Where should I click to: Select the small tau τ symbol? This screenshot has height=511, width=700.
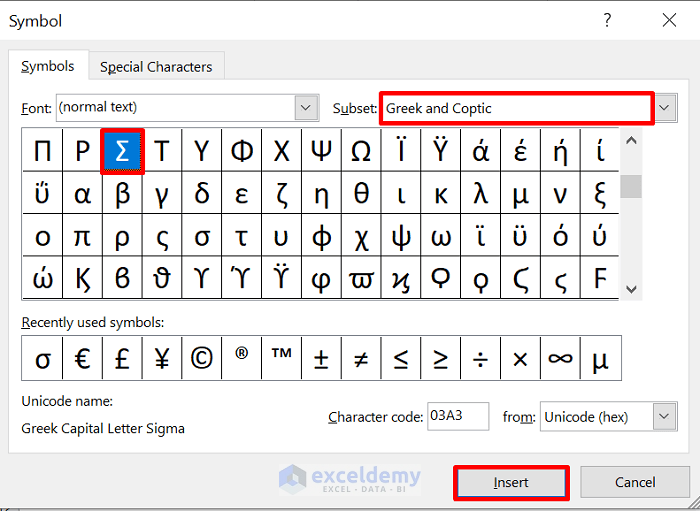tap(242, 236)
